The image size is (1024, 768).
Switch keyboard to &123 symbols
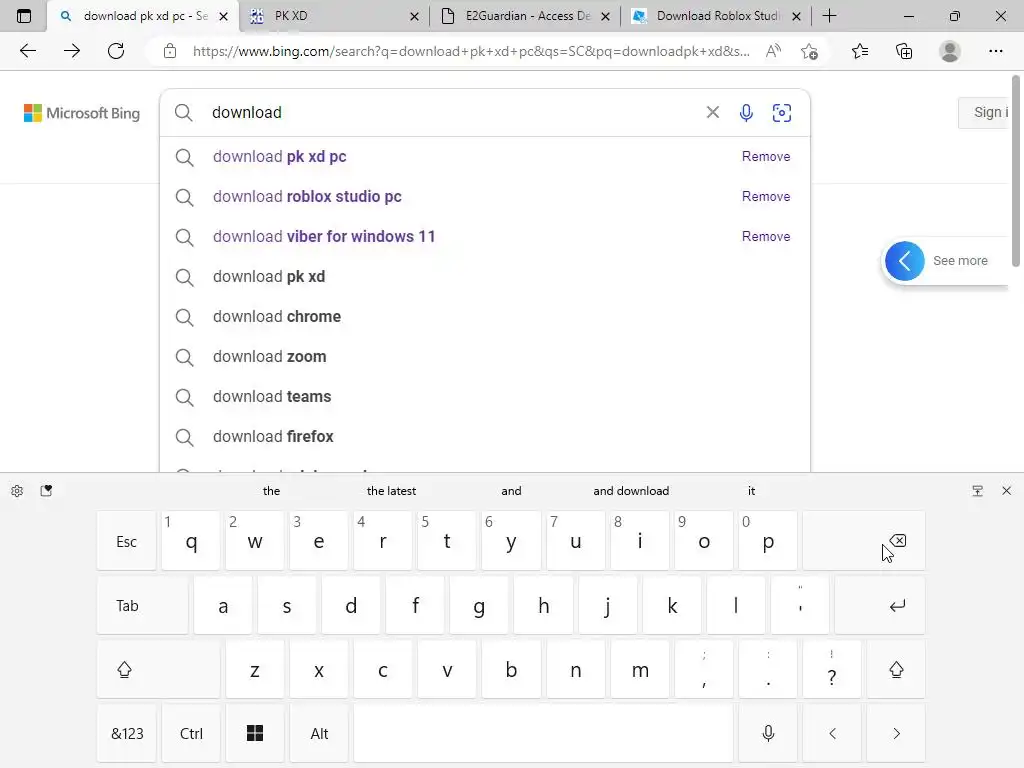127,733
